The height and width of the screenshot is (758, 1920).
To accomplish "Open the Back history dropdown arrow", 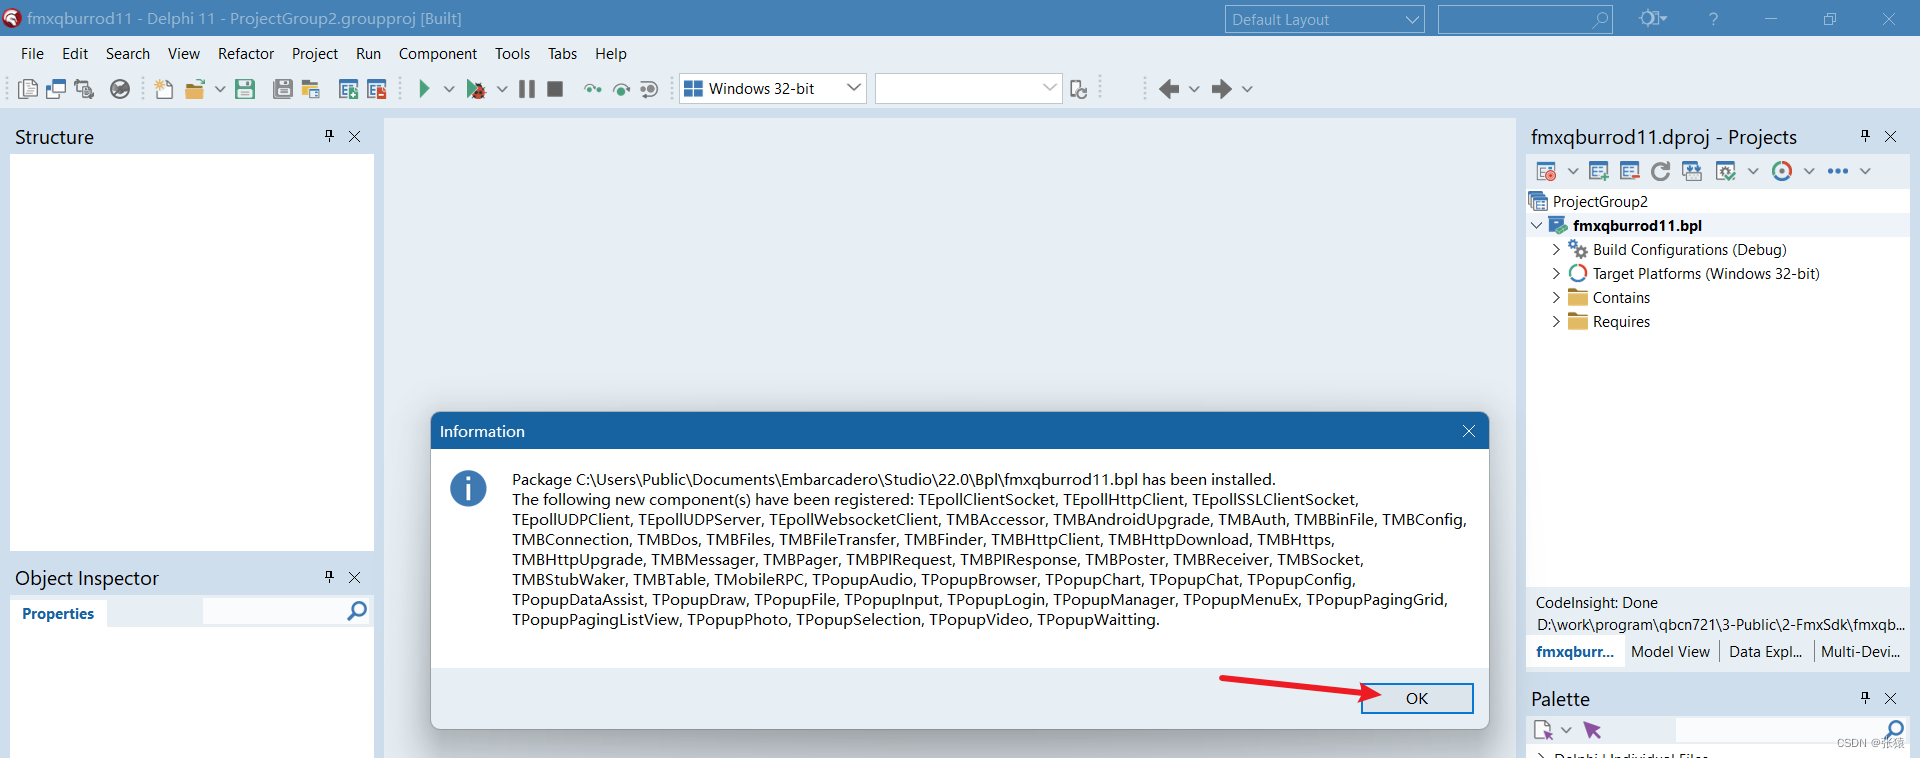I will [1194, 89].
